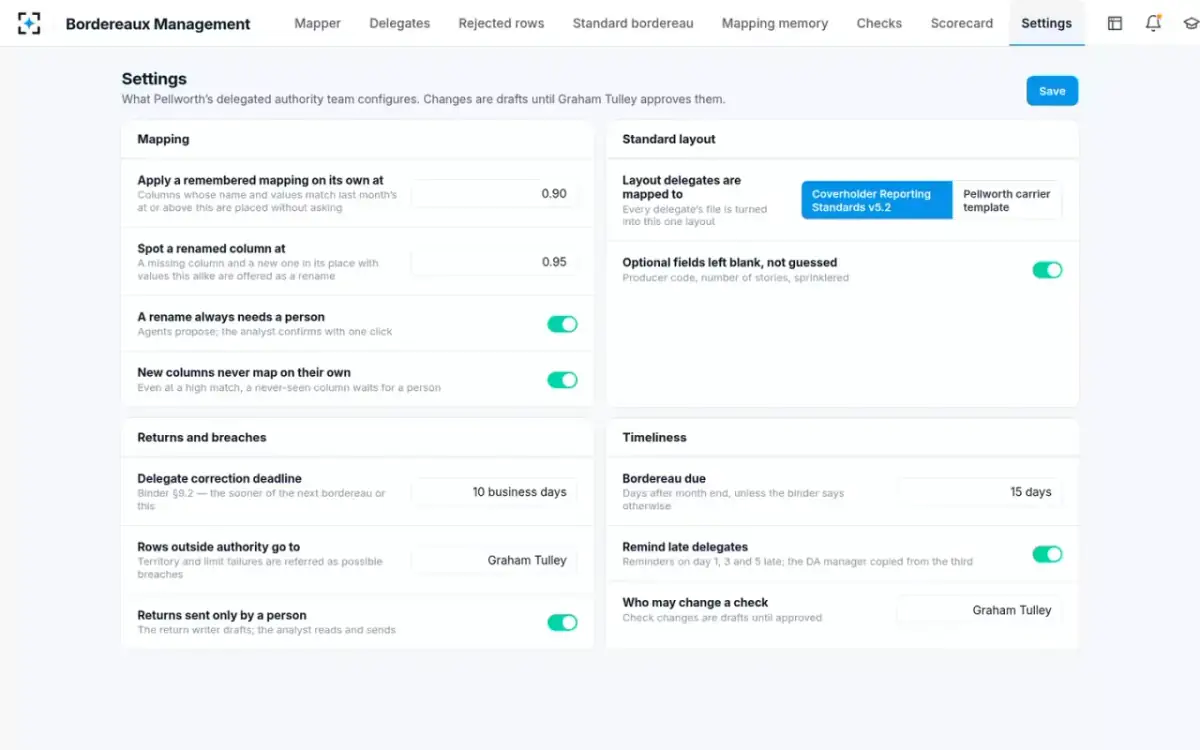
Task: Click the 'Spot a renamed column at' label
Action: pos(211,249)
